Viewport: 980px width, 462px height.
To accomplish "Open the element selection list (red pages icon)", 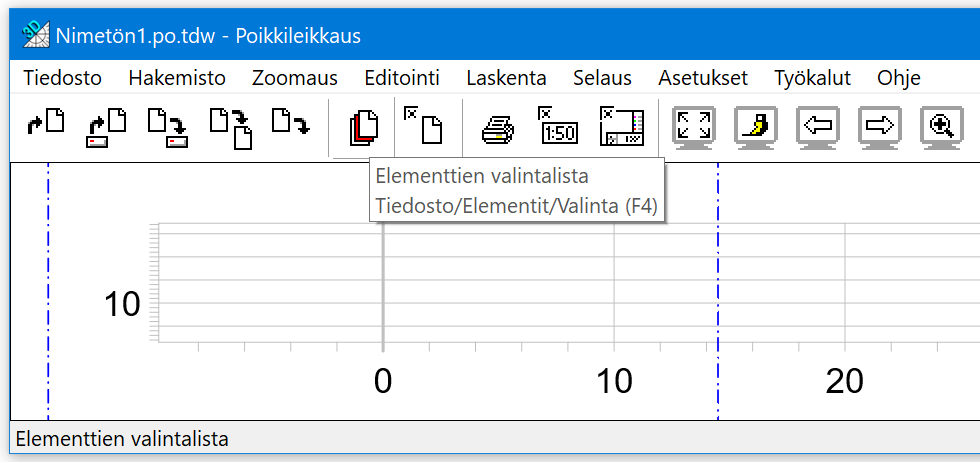I will click(363, 128).
